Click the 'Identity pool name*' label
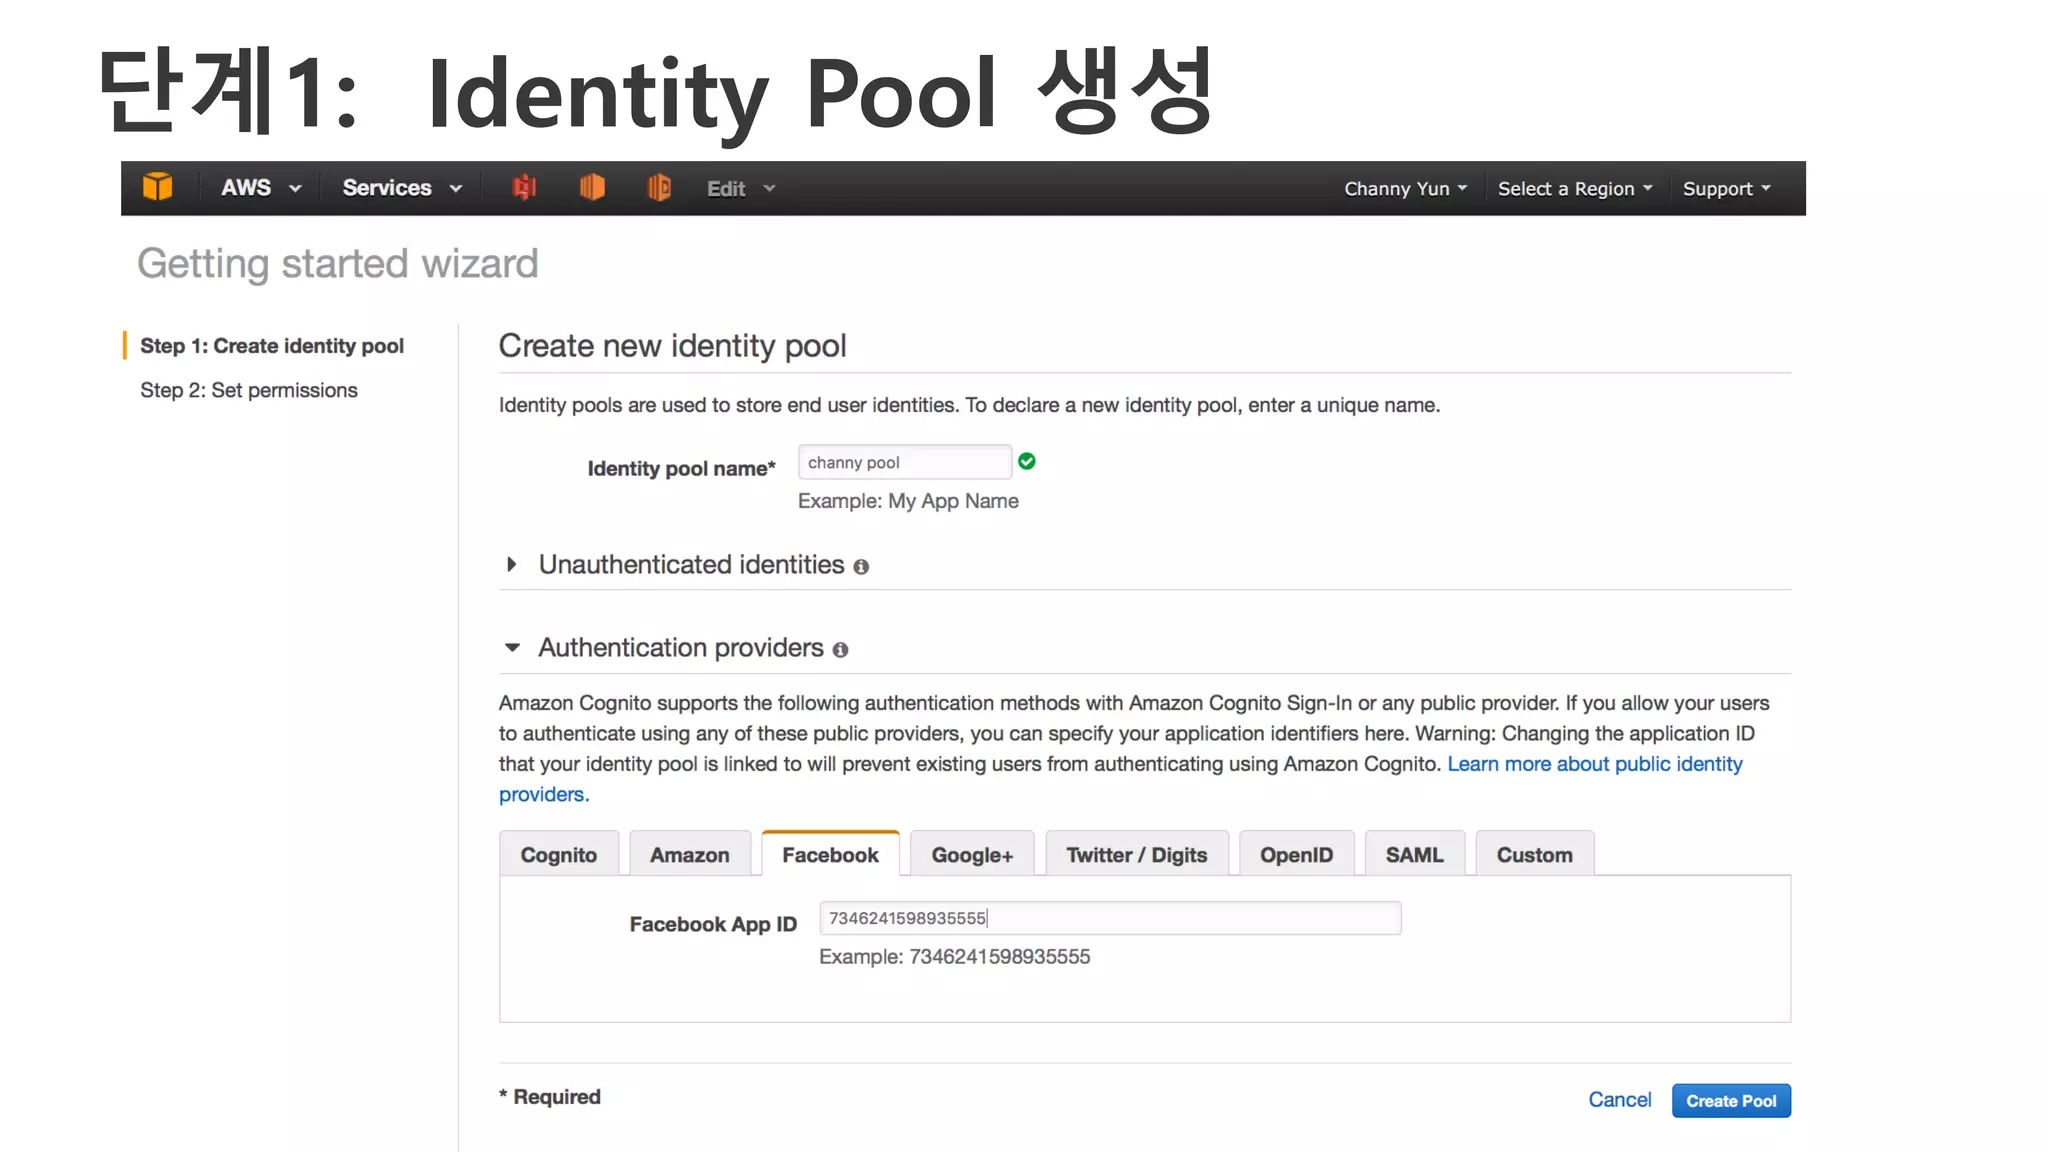Viewport: 2048px width, 1152px height. (682, 469)
